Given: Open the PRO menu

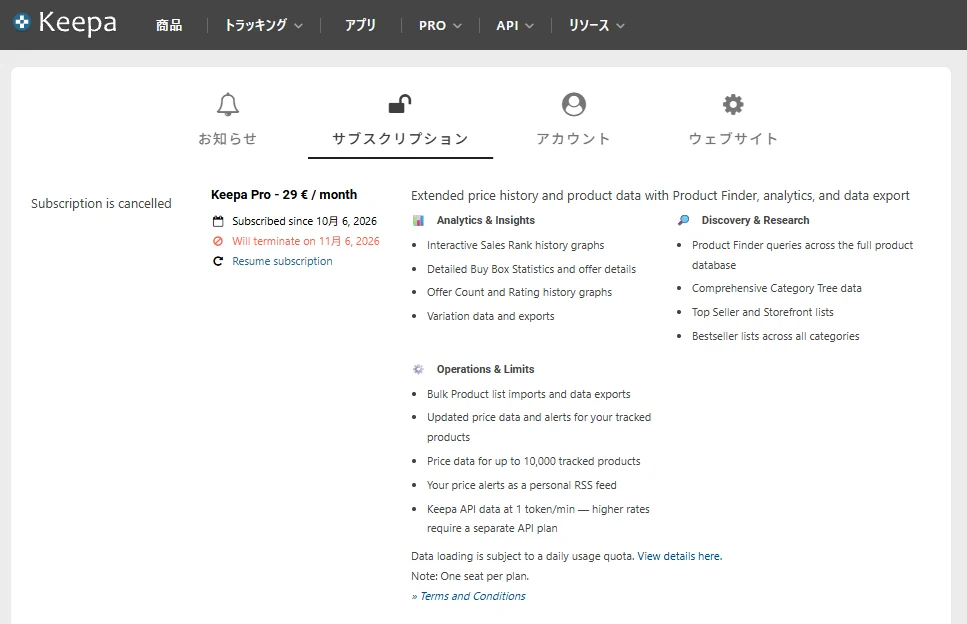Looking at the screenshot, I should pos(432,25).
